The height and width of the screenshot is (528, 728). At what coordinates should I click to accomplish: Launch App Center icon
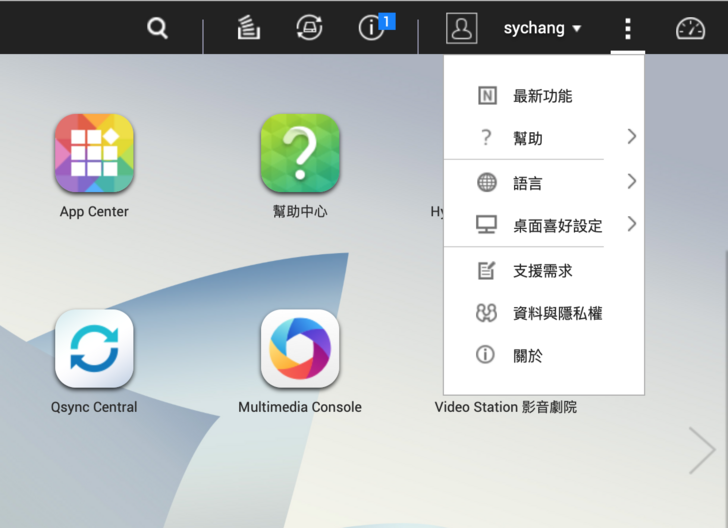[94, 153]
